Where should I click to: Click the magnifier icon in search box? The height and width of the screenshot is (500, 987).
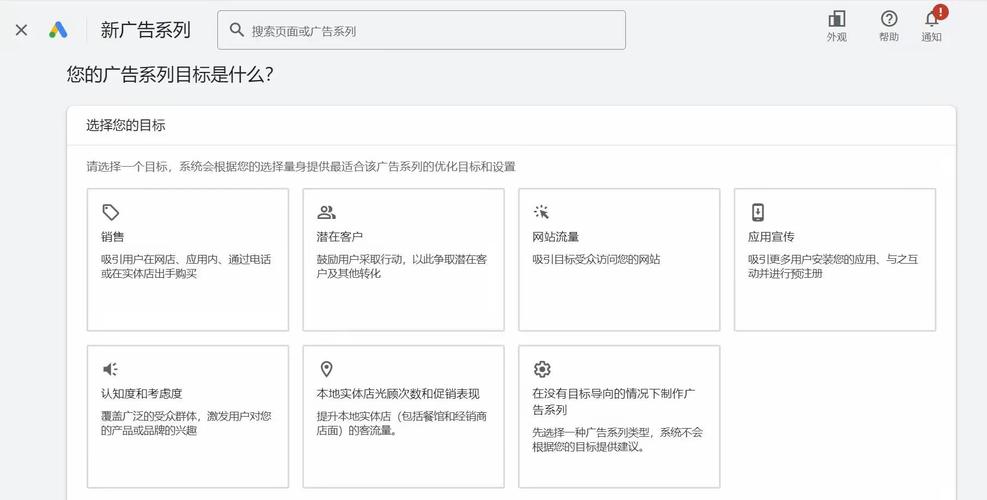click(x=237, y=30)
